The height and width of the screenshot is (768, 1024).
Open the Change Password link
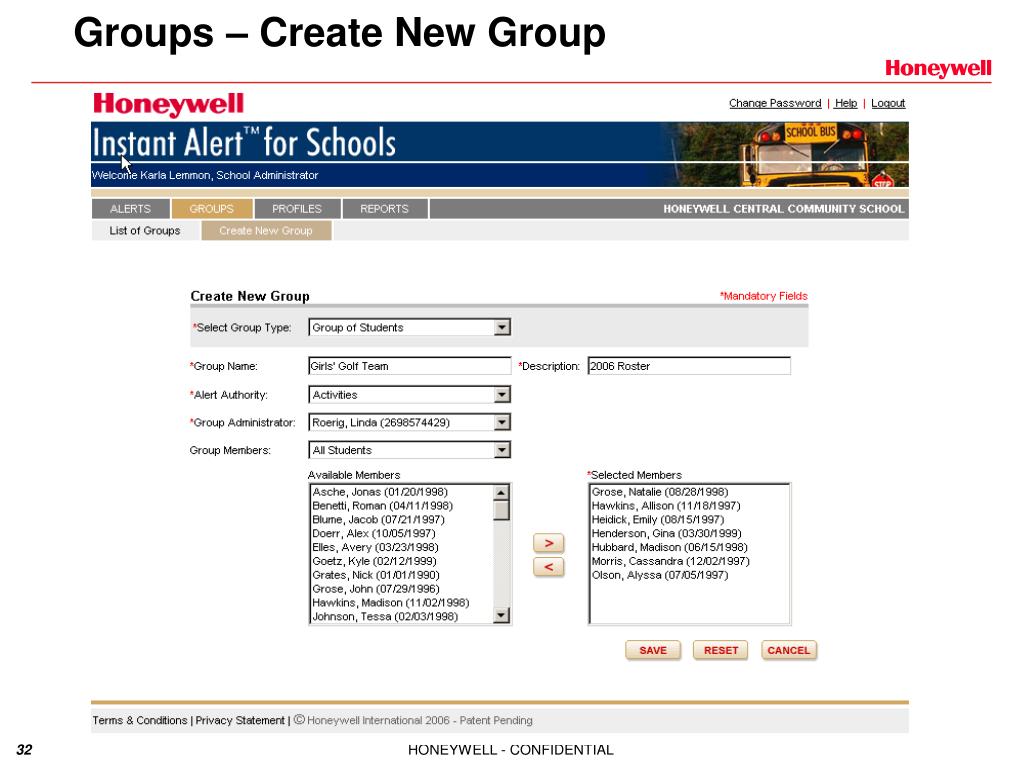(775, 103)
